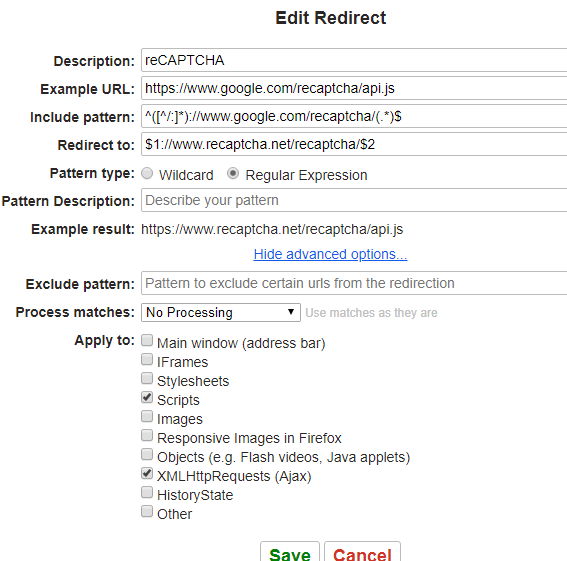Click the 'Apply to:' label
Image resolution: width=567 pixels, height=561 pixels.
[105, 340]
